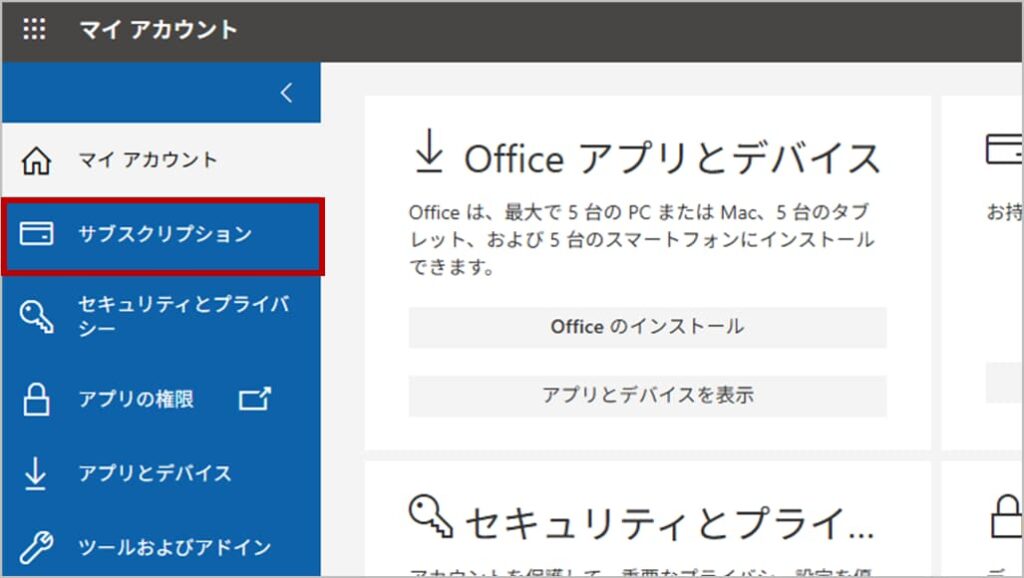The height and width of the screenshot is (578, 1024).
Task: Open the app launcher waffle icon
Action: point(34,29)
